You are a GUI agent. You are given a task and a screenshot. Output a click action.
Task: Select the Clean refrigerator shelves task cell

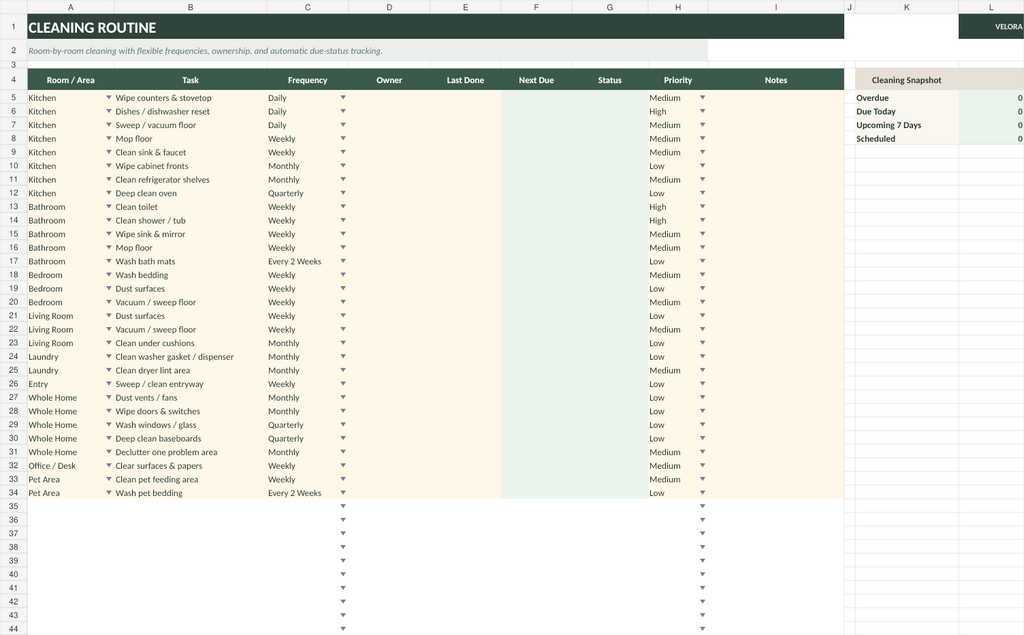pyautogui.click(x=190, y=179)
